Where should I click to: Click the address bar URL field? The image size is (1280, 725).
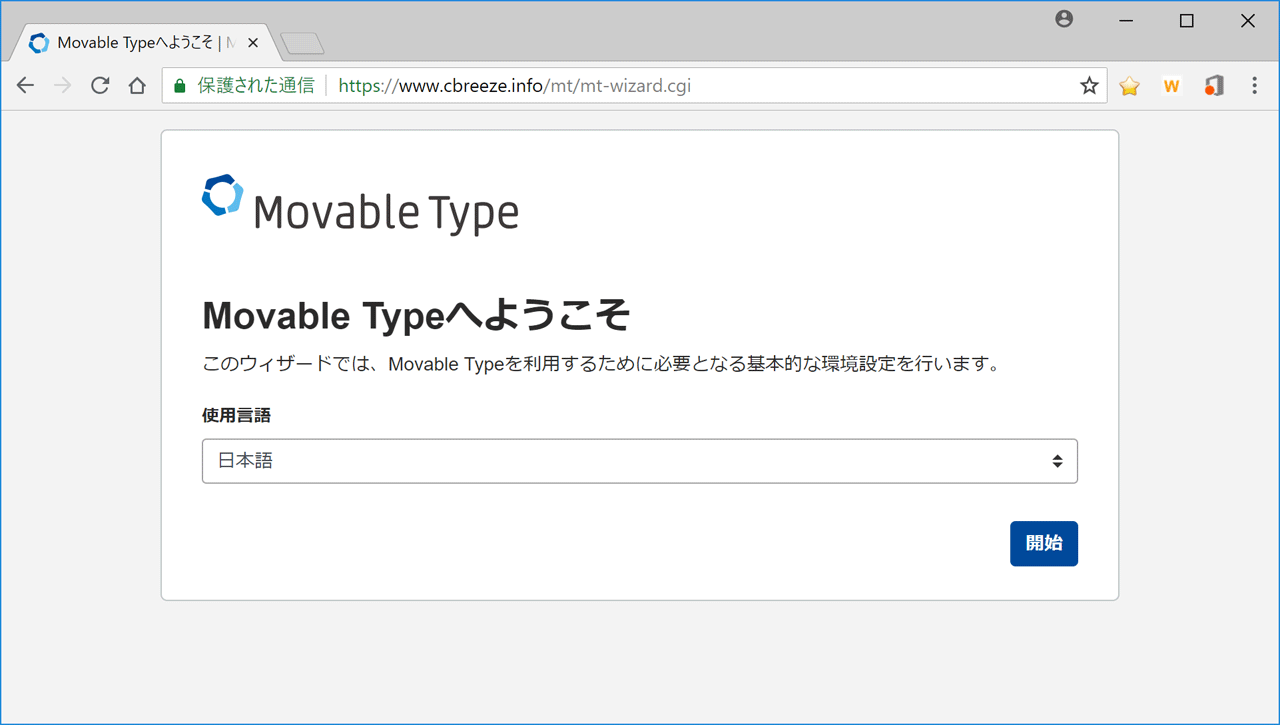(634, 86)
